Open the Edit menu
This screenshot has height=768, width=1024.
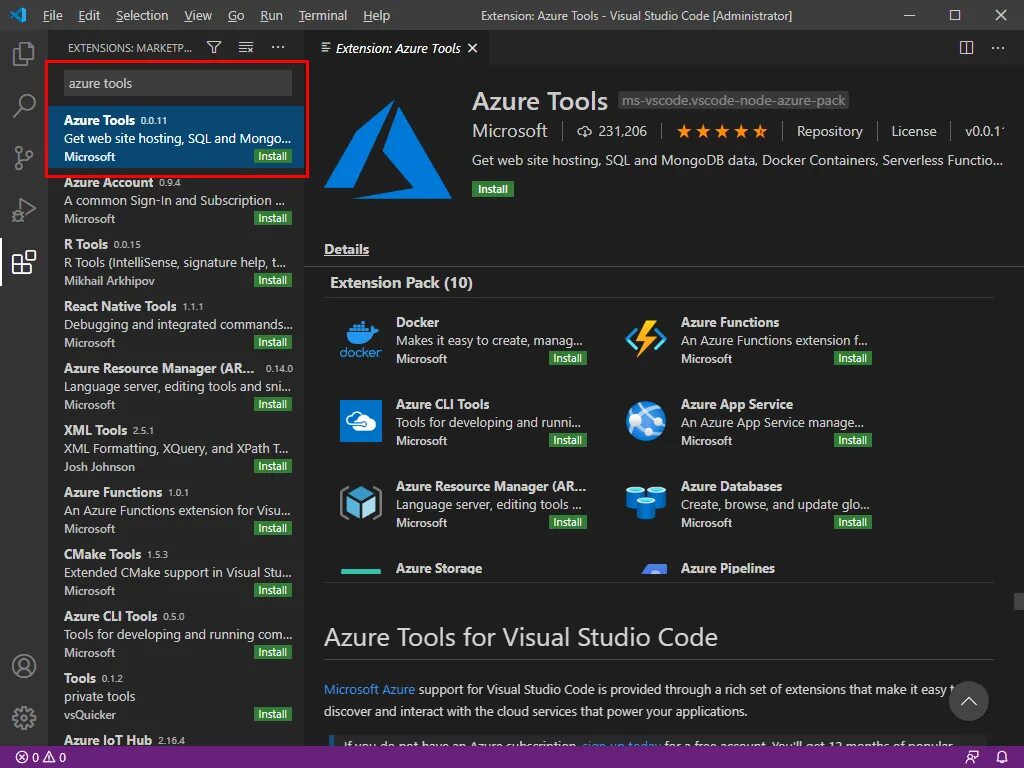(x=89, y=15)
